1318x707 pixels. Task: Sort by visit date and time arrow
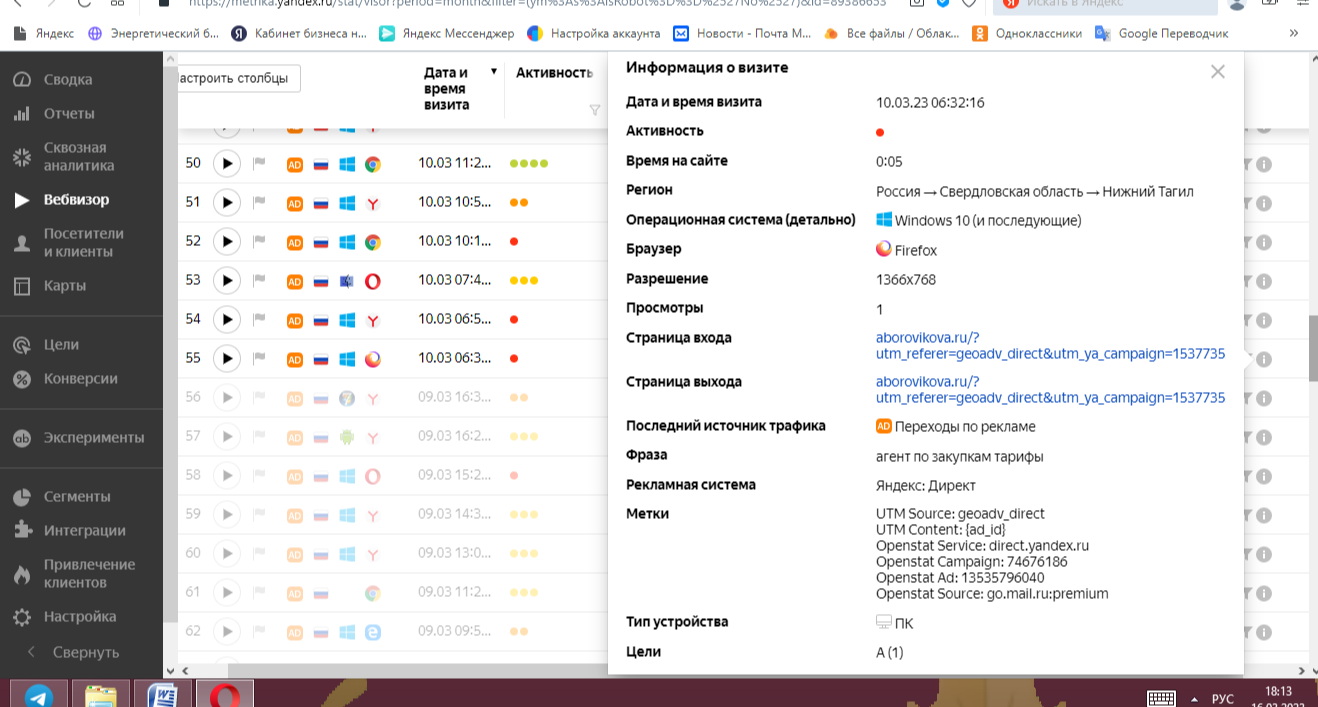click(493, 72)
